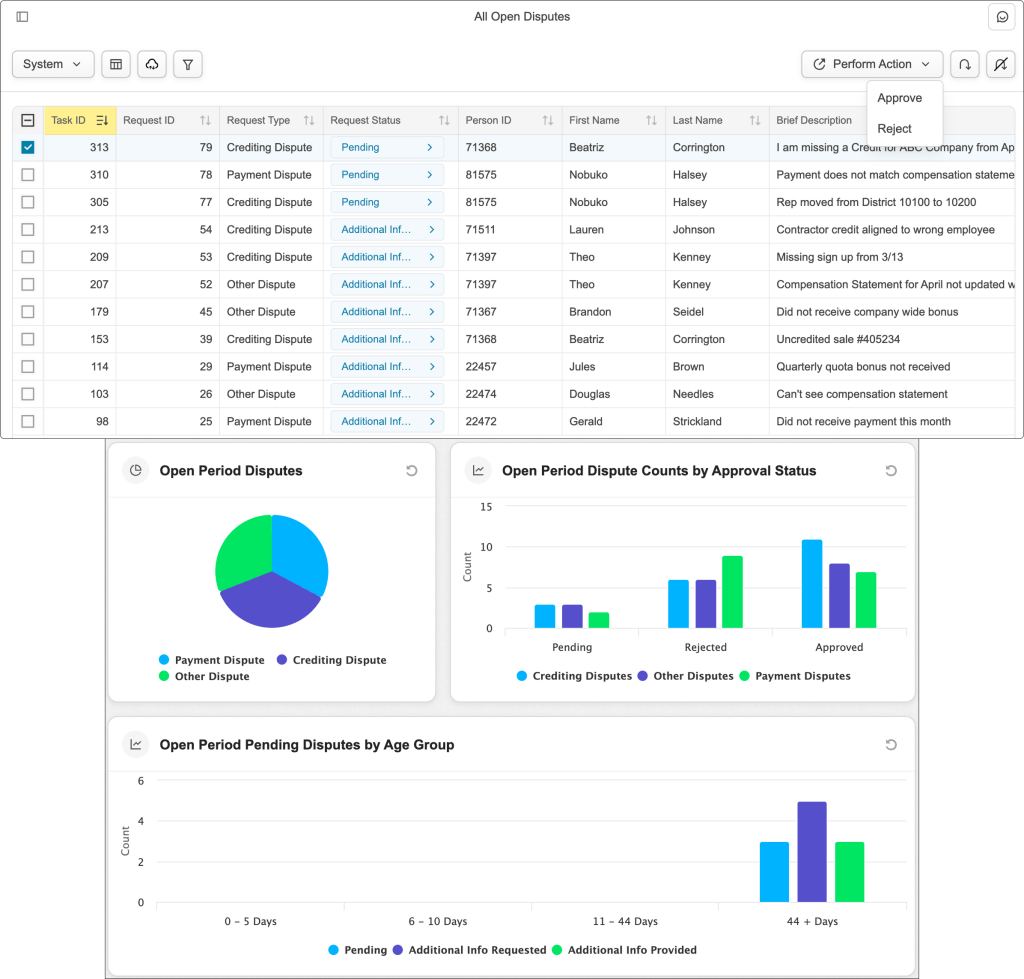This screenshot has width=1024, height=979.
Task: Open the filter funnel icon
Action: point(188,64)
